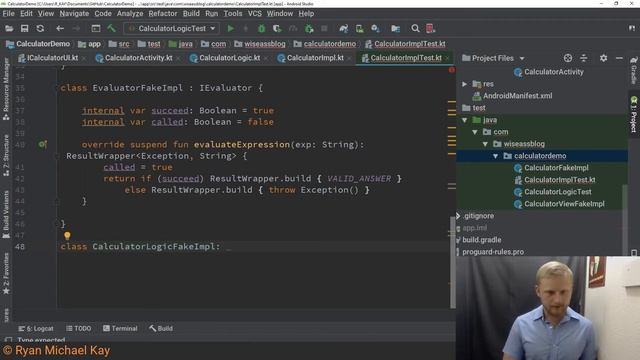Image resolution: width=640 pixels, height=360 pixels.
Task: Click the Search Everywhere magnifier icon
Action: (415, 29)
